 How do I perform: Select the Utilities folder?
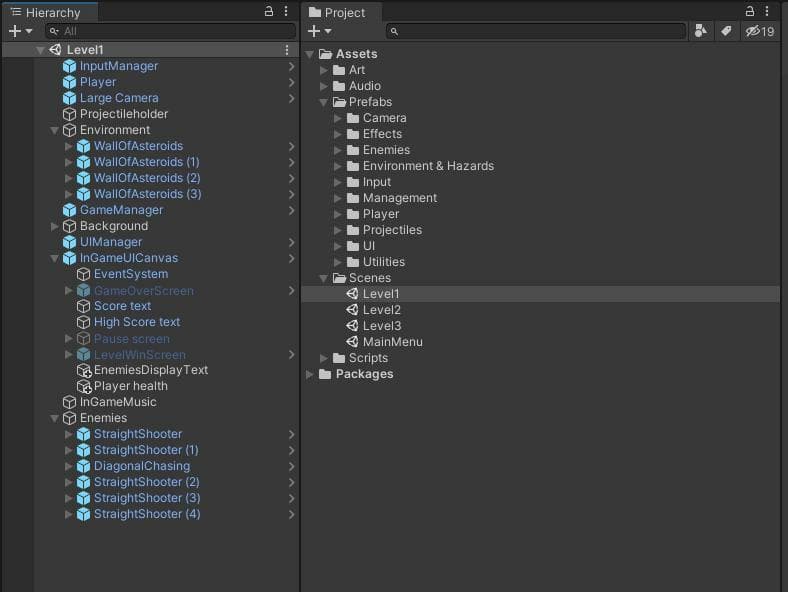pos(384,262)
